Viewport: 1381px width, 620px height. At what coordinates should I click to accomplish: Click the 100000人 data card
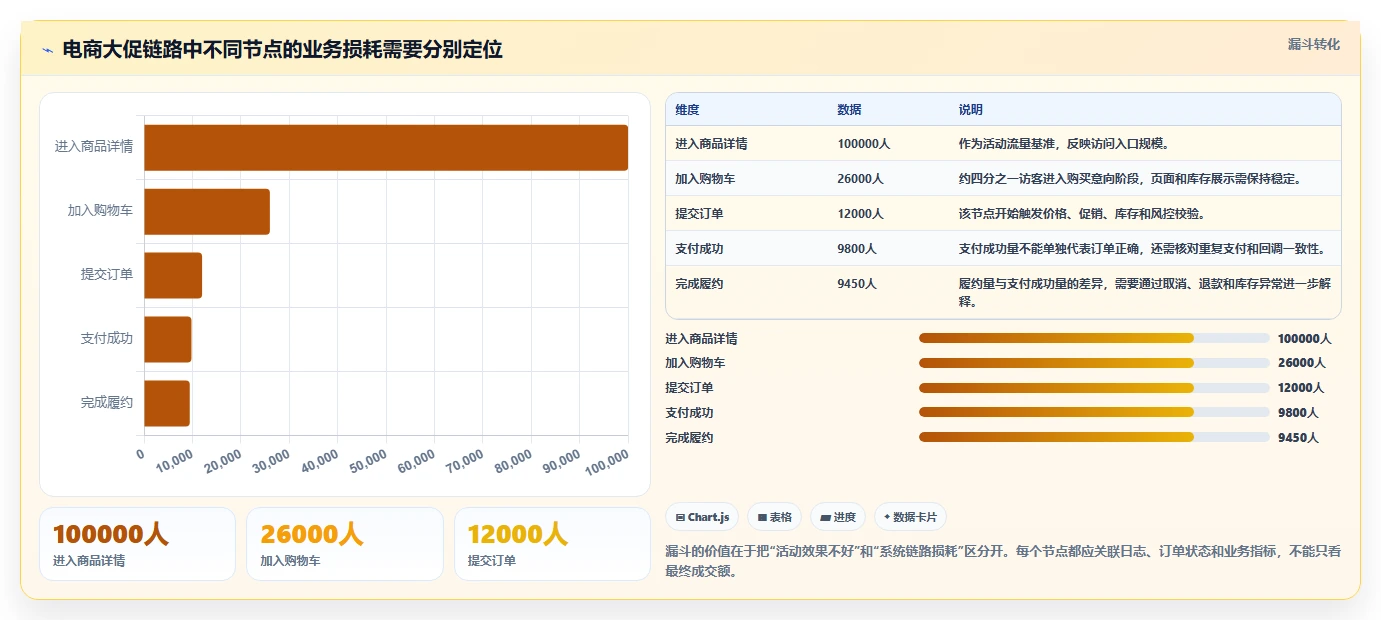coord(137,544)
